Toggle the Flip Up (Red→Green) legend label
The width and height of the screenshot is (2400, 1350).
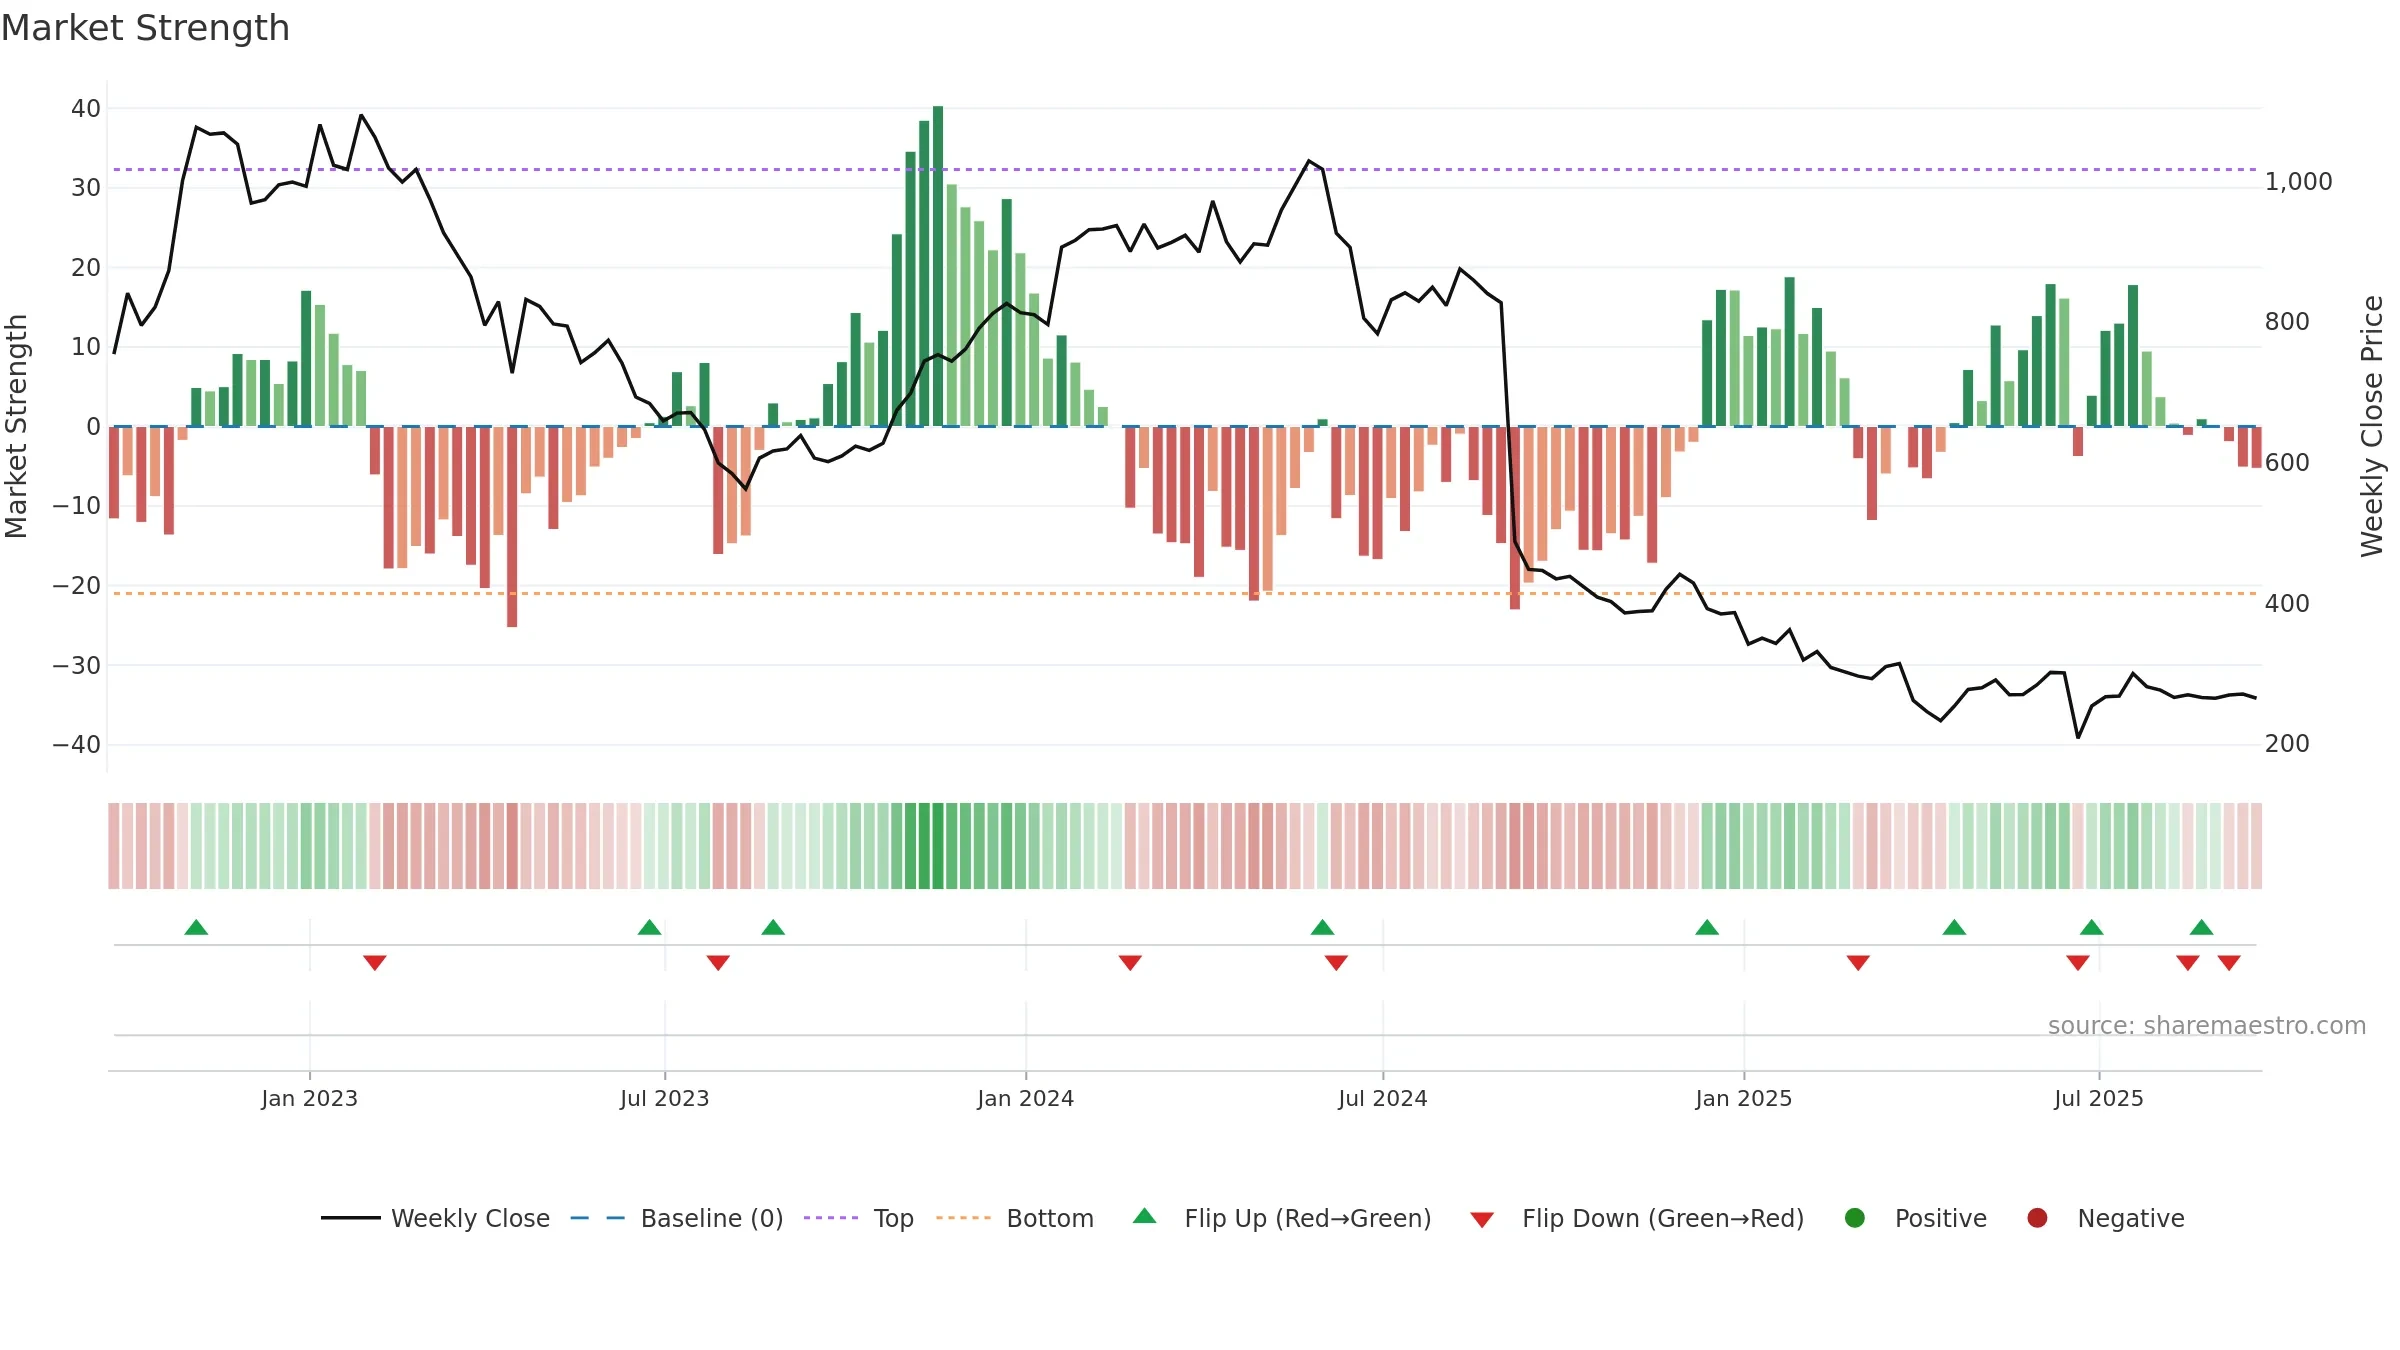pyautogui.click(x=1308, y=1218)
